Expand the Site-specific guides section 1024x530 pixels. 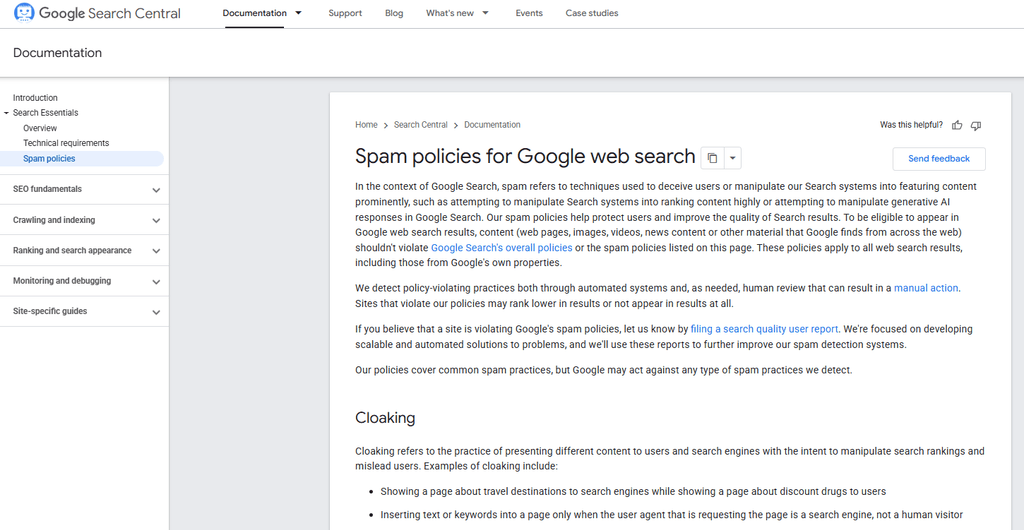pos(156,312)
